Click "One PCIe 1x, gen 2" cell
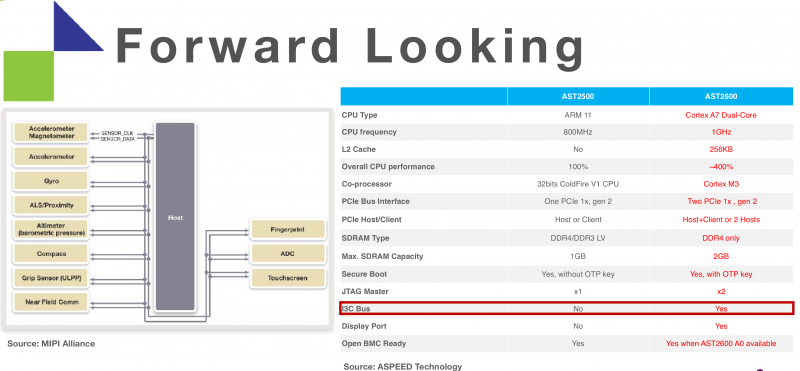This screenshot has width=800, height=371. point(578,202)
